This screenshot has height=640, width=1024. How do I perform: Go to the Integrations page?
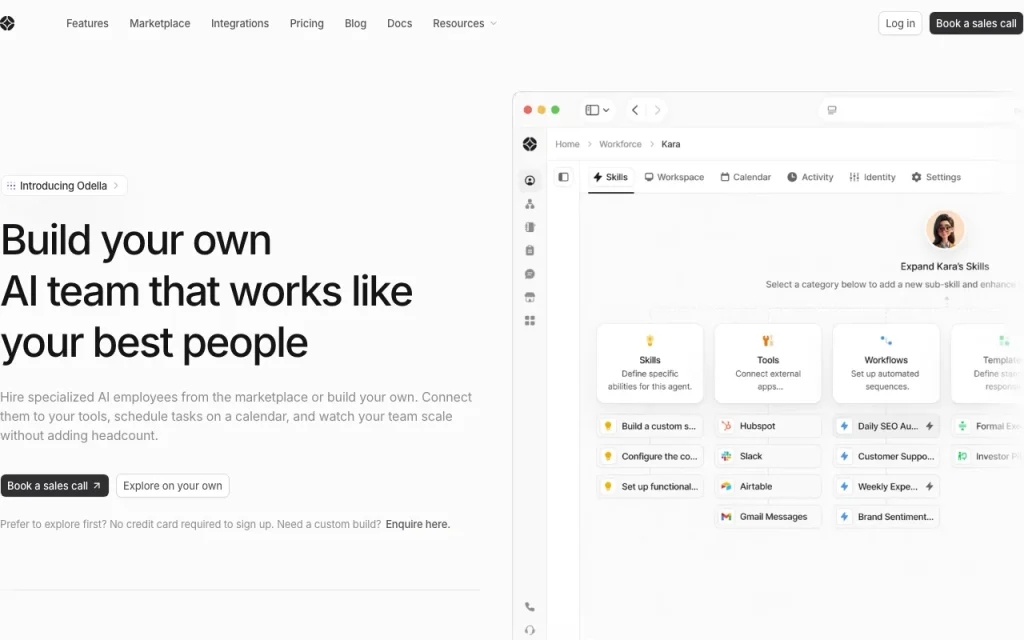240,24
